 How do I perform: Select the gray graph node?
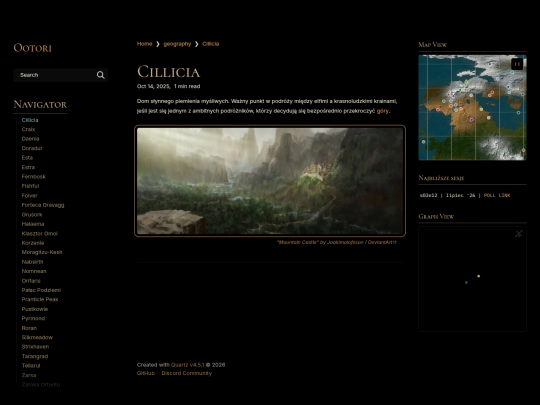[466, 282]
